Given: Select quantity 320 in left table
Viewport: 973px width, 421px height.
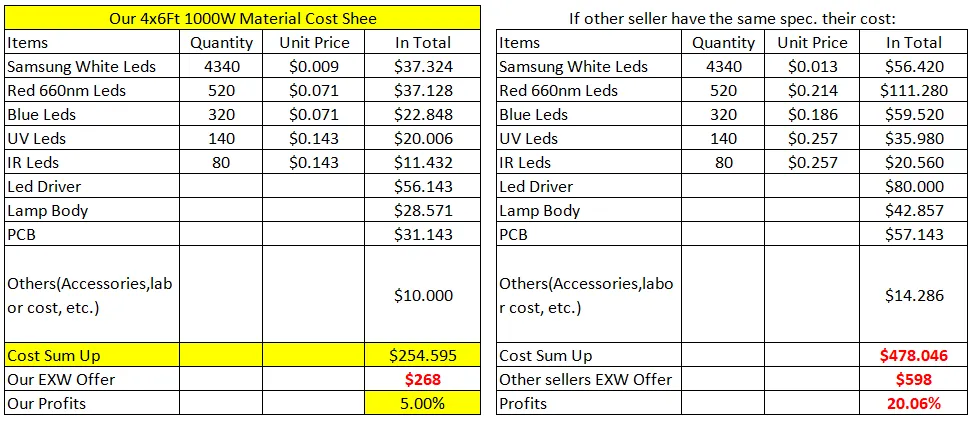Looking at the screenshot, I should point(221,115).
